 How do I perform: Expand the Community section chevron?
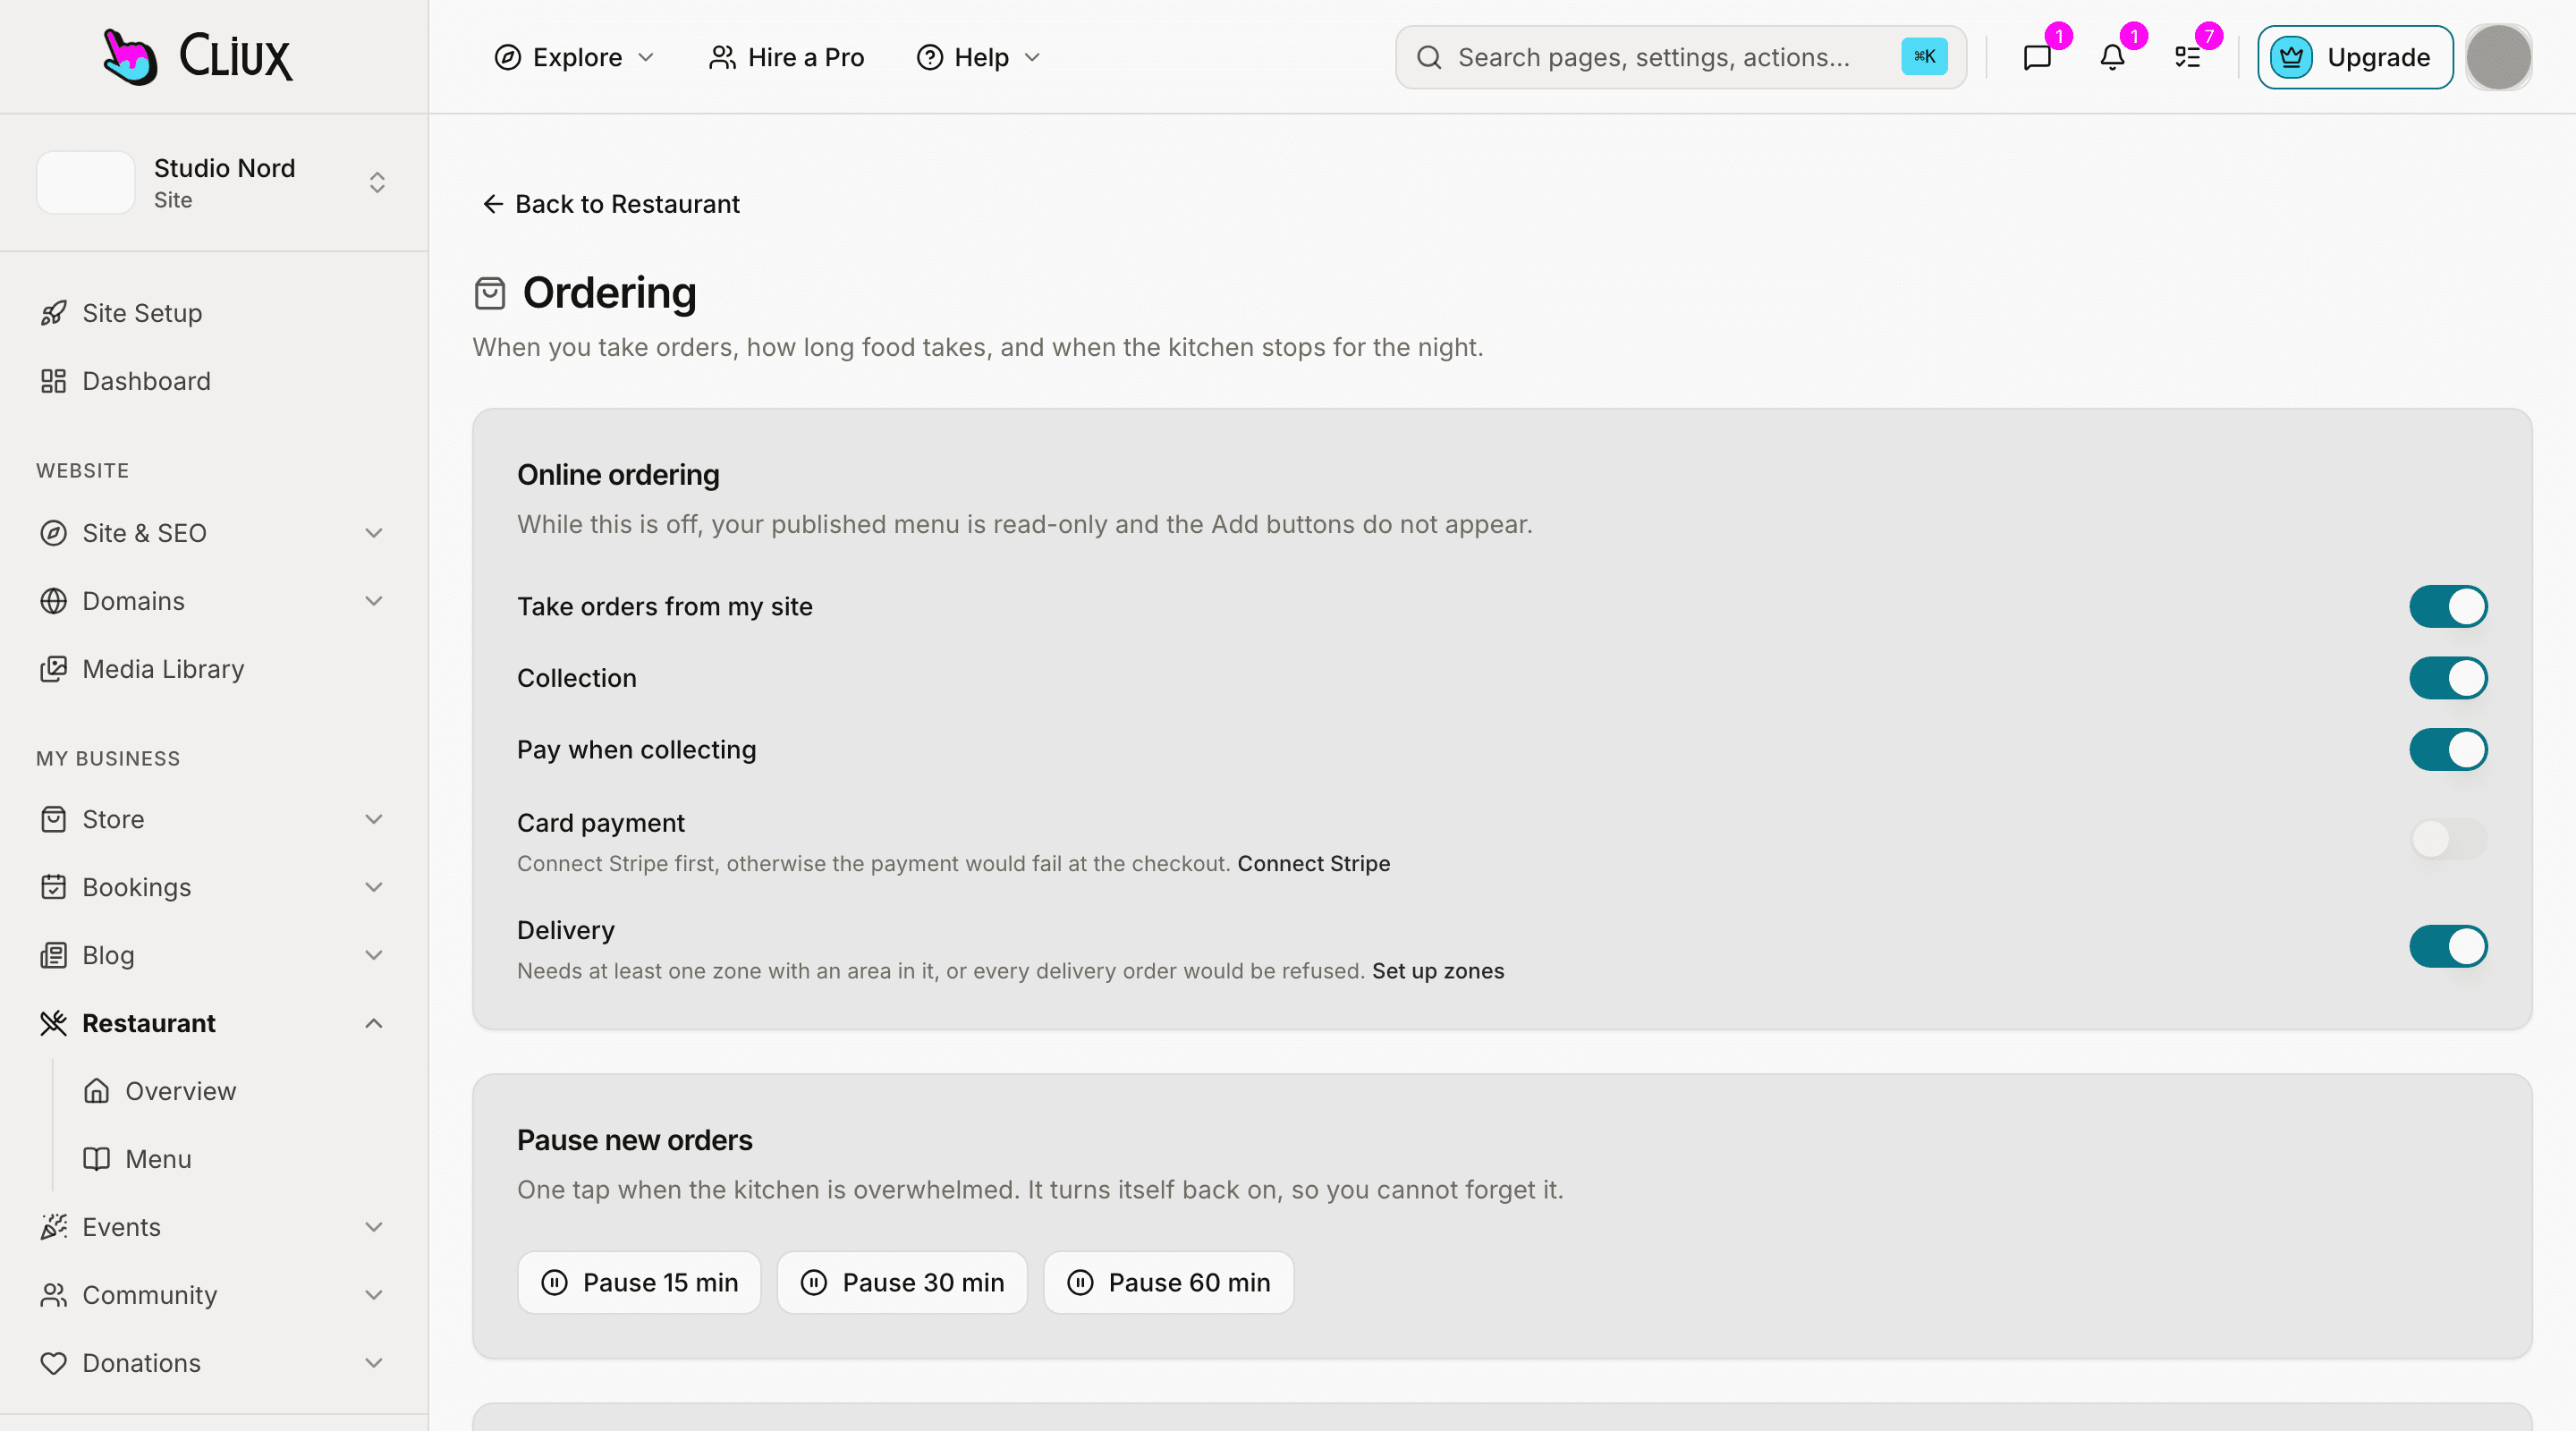pos(373,1295)
